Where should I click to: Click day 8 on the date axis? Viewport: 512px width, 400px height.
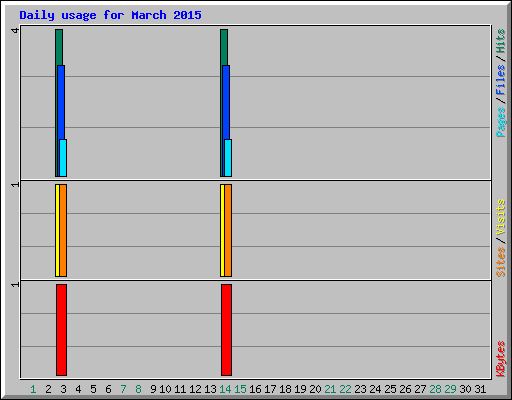pyautogui.click(x=138, y=389)
